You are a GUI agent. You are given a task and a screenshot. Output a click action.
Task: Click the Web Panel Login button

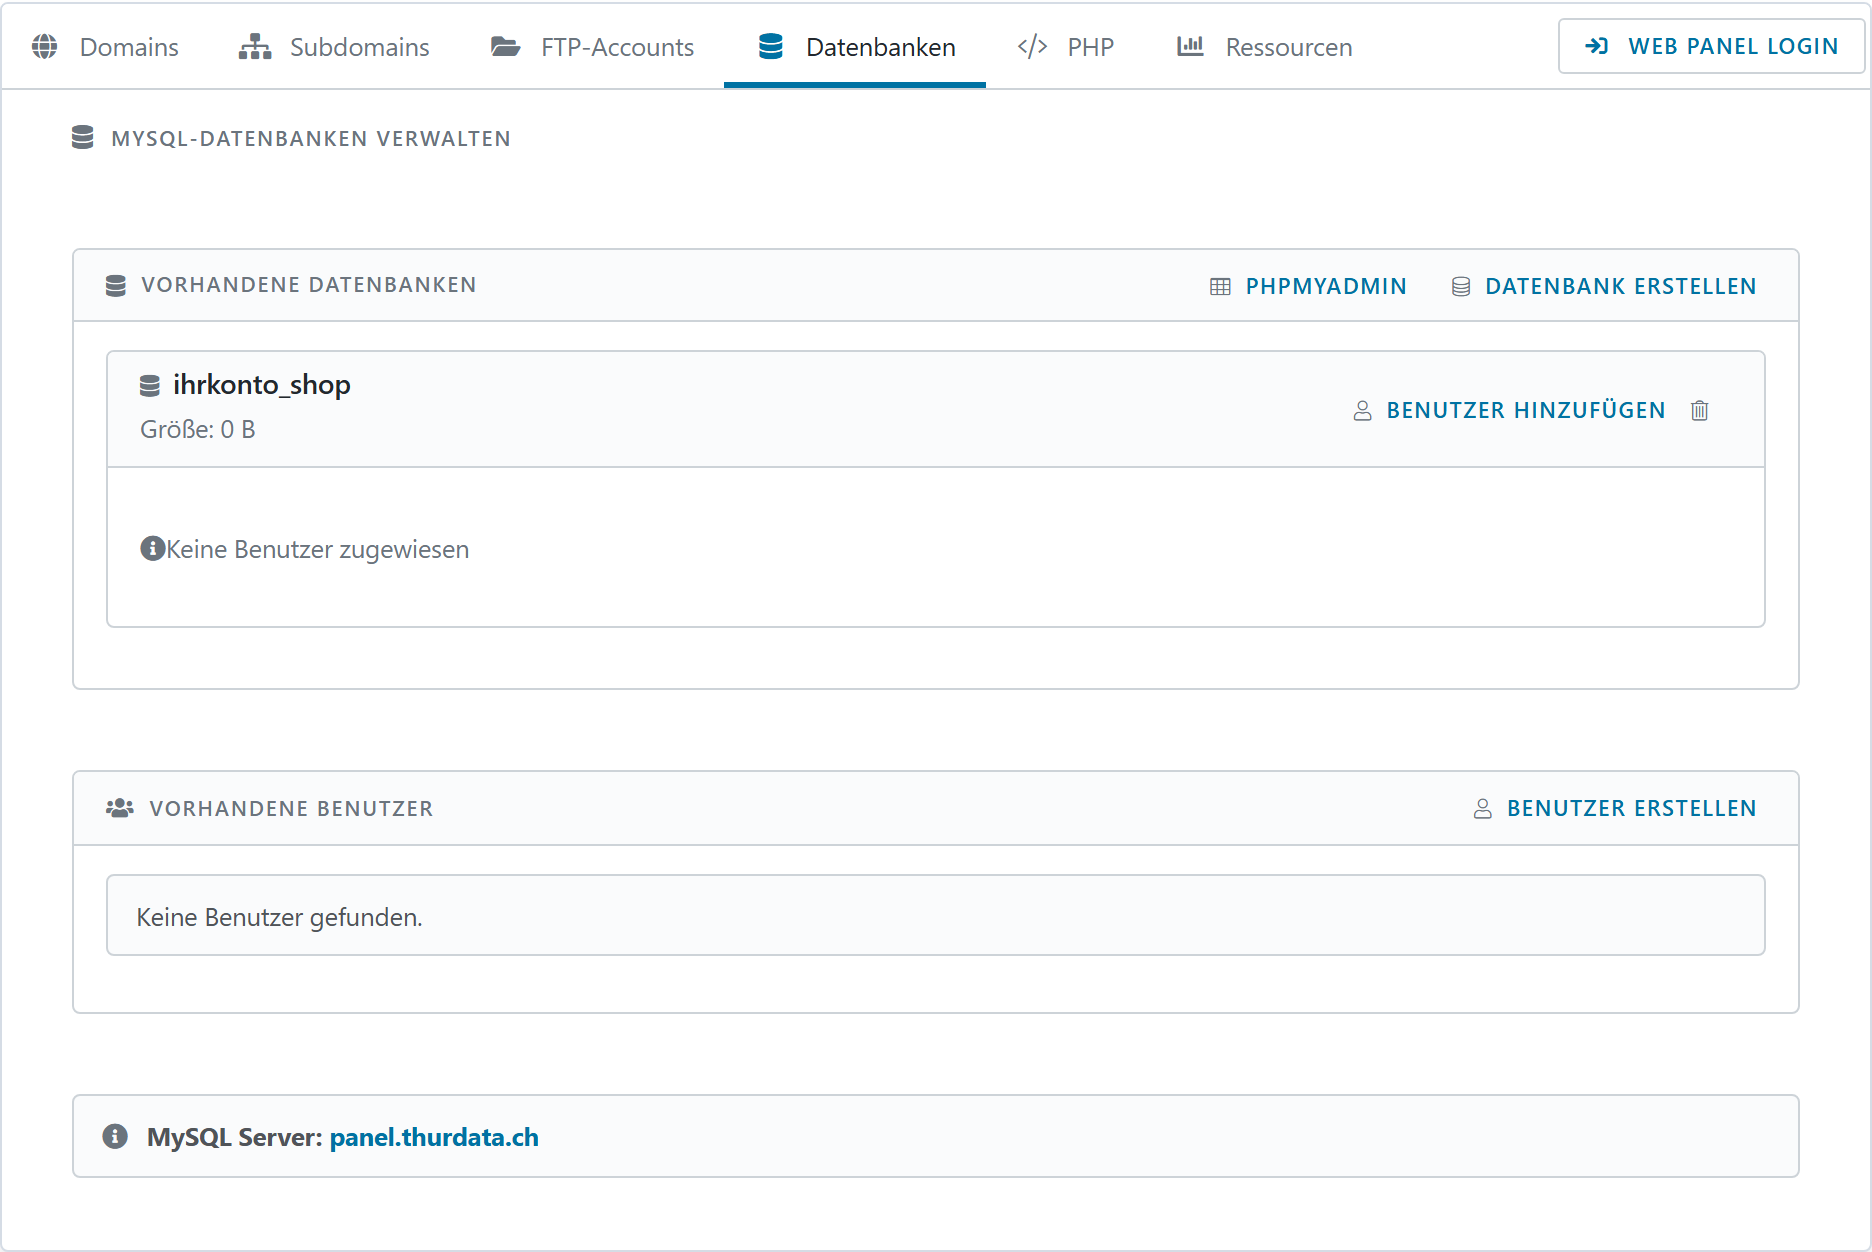(1711, 46)
